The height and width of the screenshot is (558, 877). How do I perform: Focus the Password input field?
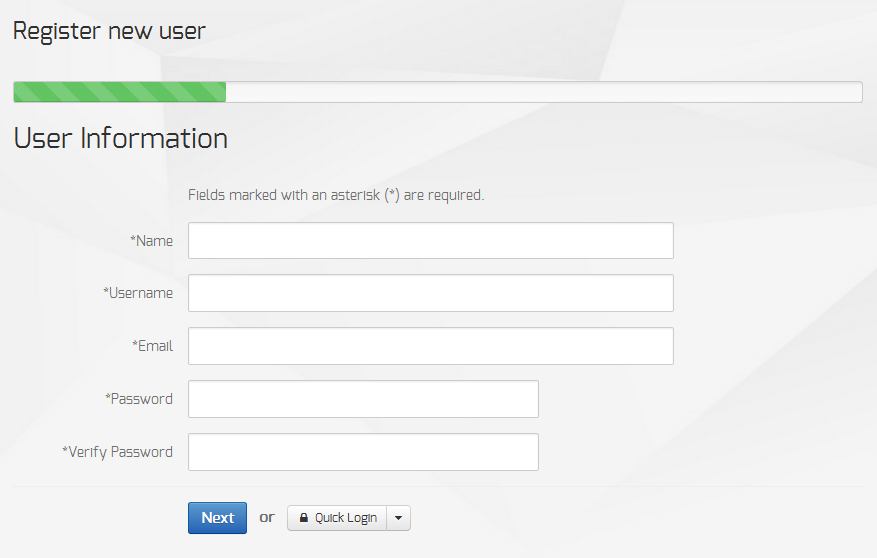point(363,399)
